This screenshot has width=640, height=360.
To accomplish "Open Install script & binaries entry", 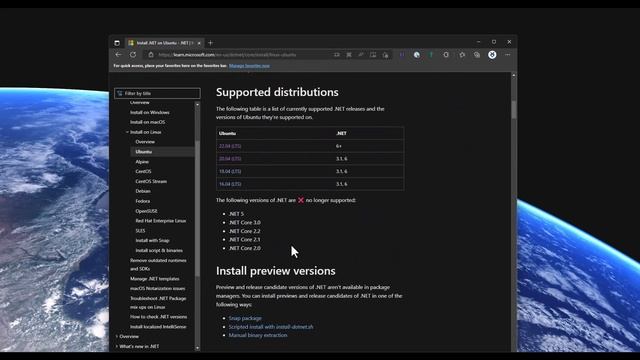I will click(159, 250).
